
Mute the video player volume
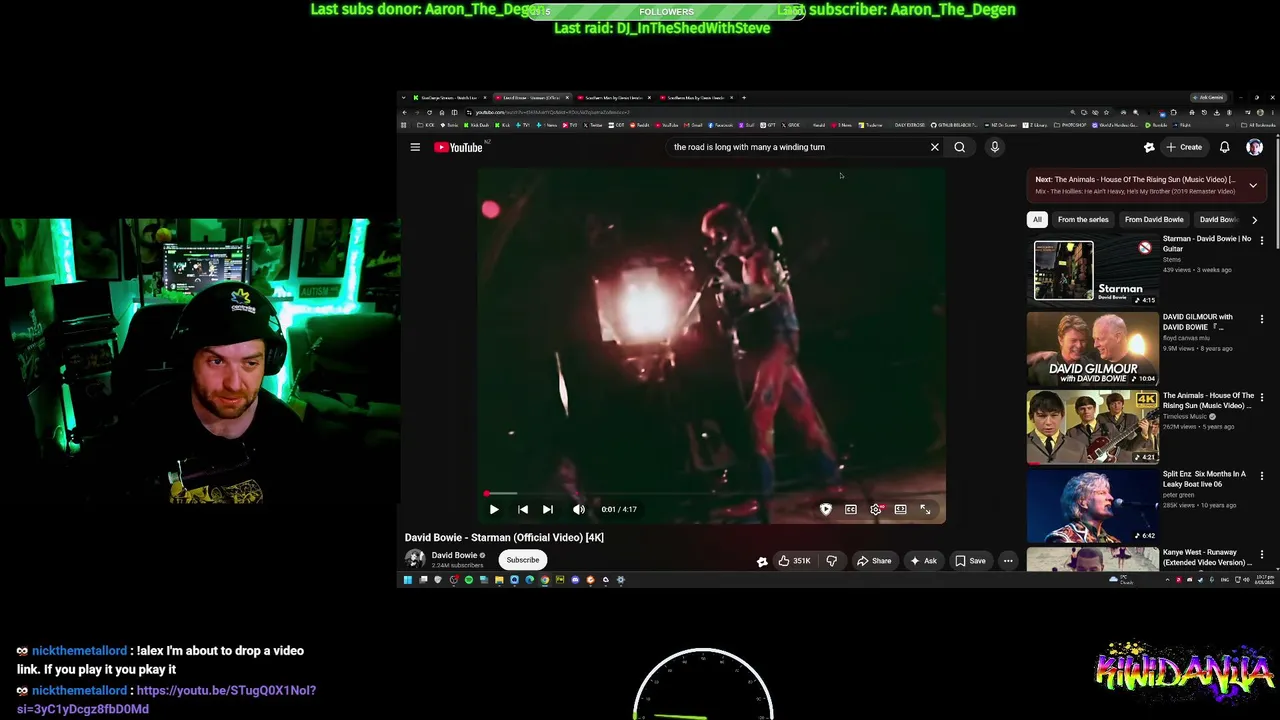point(579,509)
